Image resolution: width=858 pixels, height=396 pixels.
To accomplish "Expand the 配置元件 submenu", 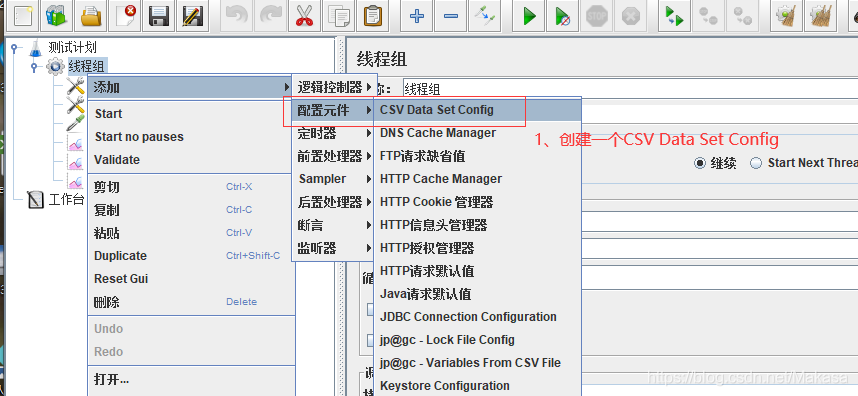I will click(x=334, y=110).
